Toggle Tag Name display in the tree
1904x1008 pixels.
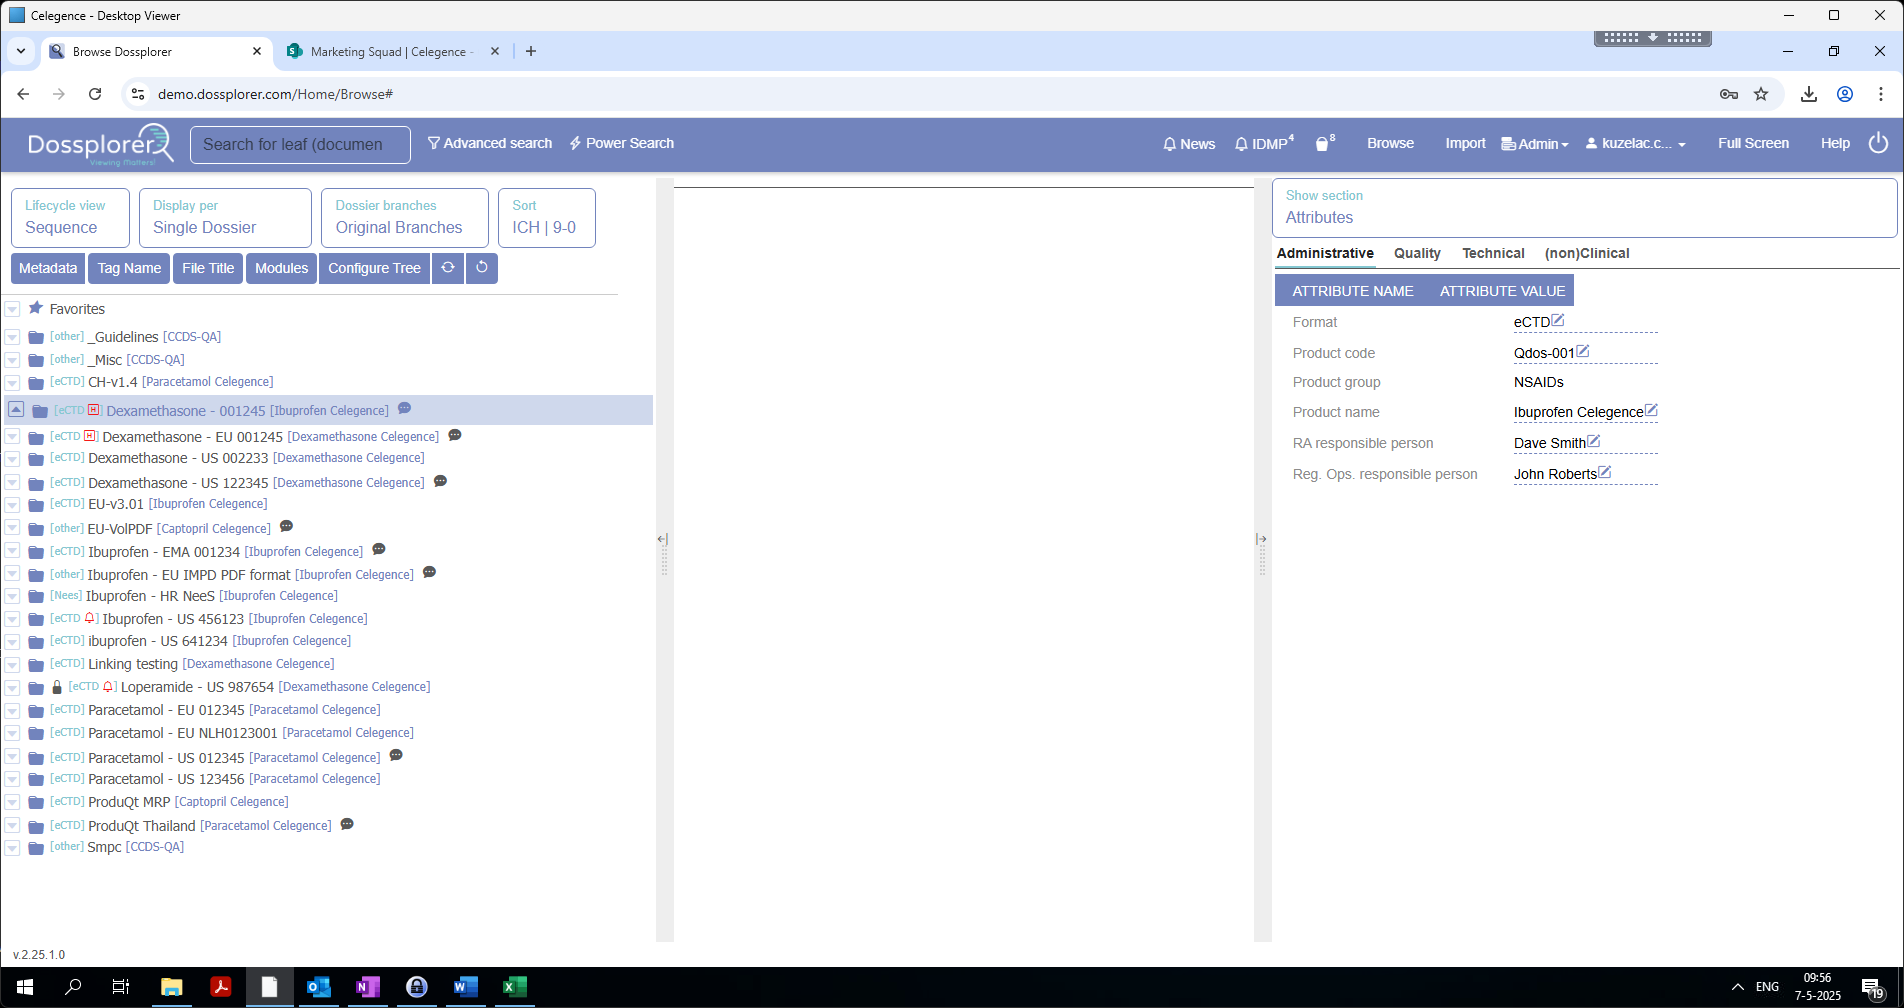tap(129, 268)
